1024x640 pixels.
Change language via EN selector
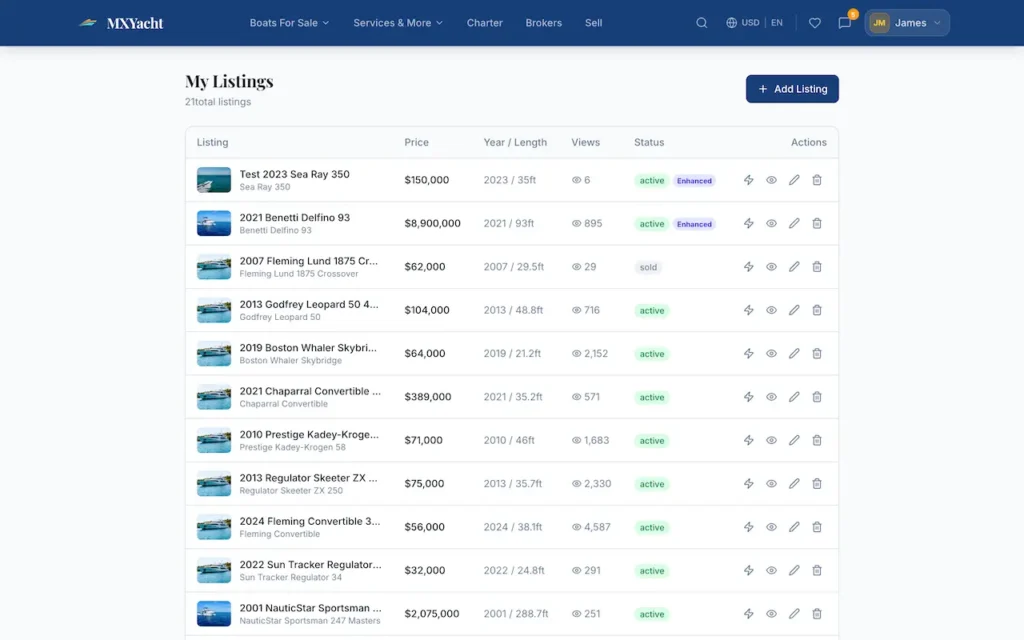pyautogui.click(x=776, y=23)
